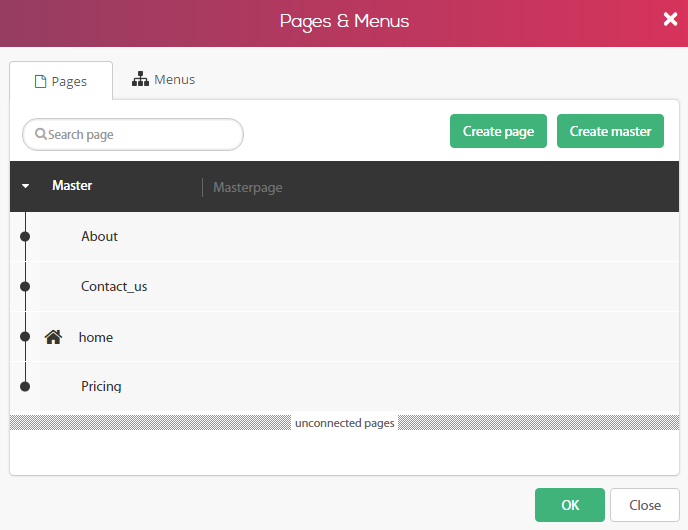Click the tree node dot beside About
688x530 pixels.
click(x=25, y=236)
